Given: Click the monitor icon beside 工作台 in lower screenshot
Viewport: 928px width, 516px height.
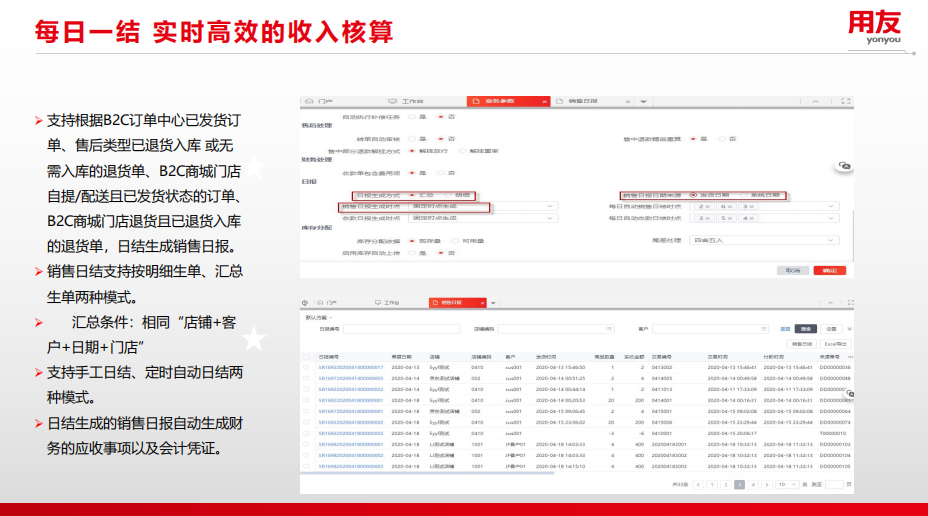Looking at the screenshot, I should point(378,302).
